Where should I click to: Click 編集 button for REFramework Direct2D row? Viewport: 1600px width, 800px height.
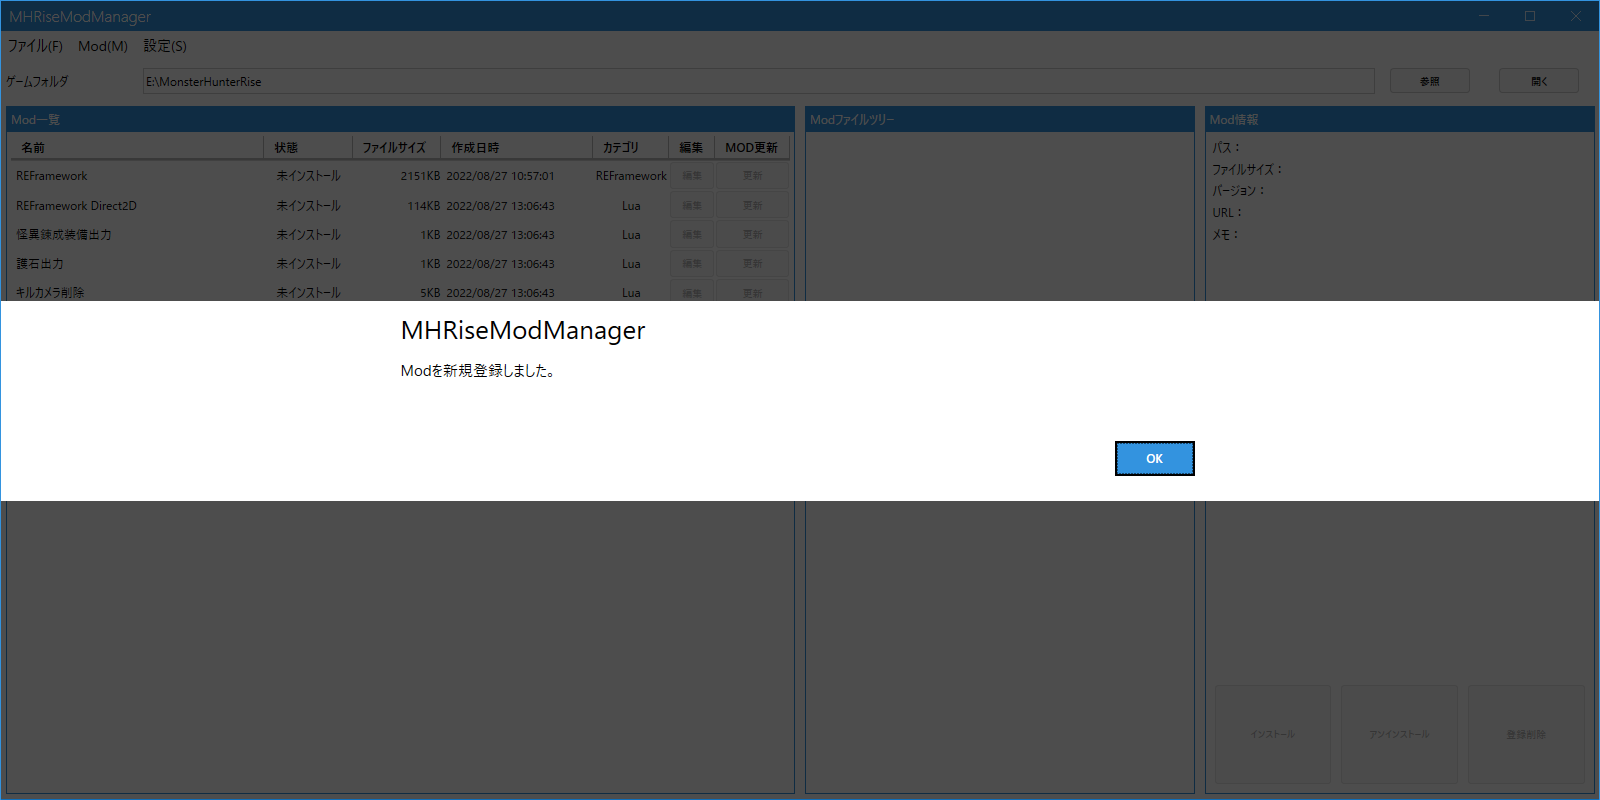(692, 205)
